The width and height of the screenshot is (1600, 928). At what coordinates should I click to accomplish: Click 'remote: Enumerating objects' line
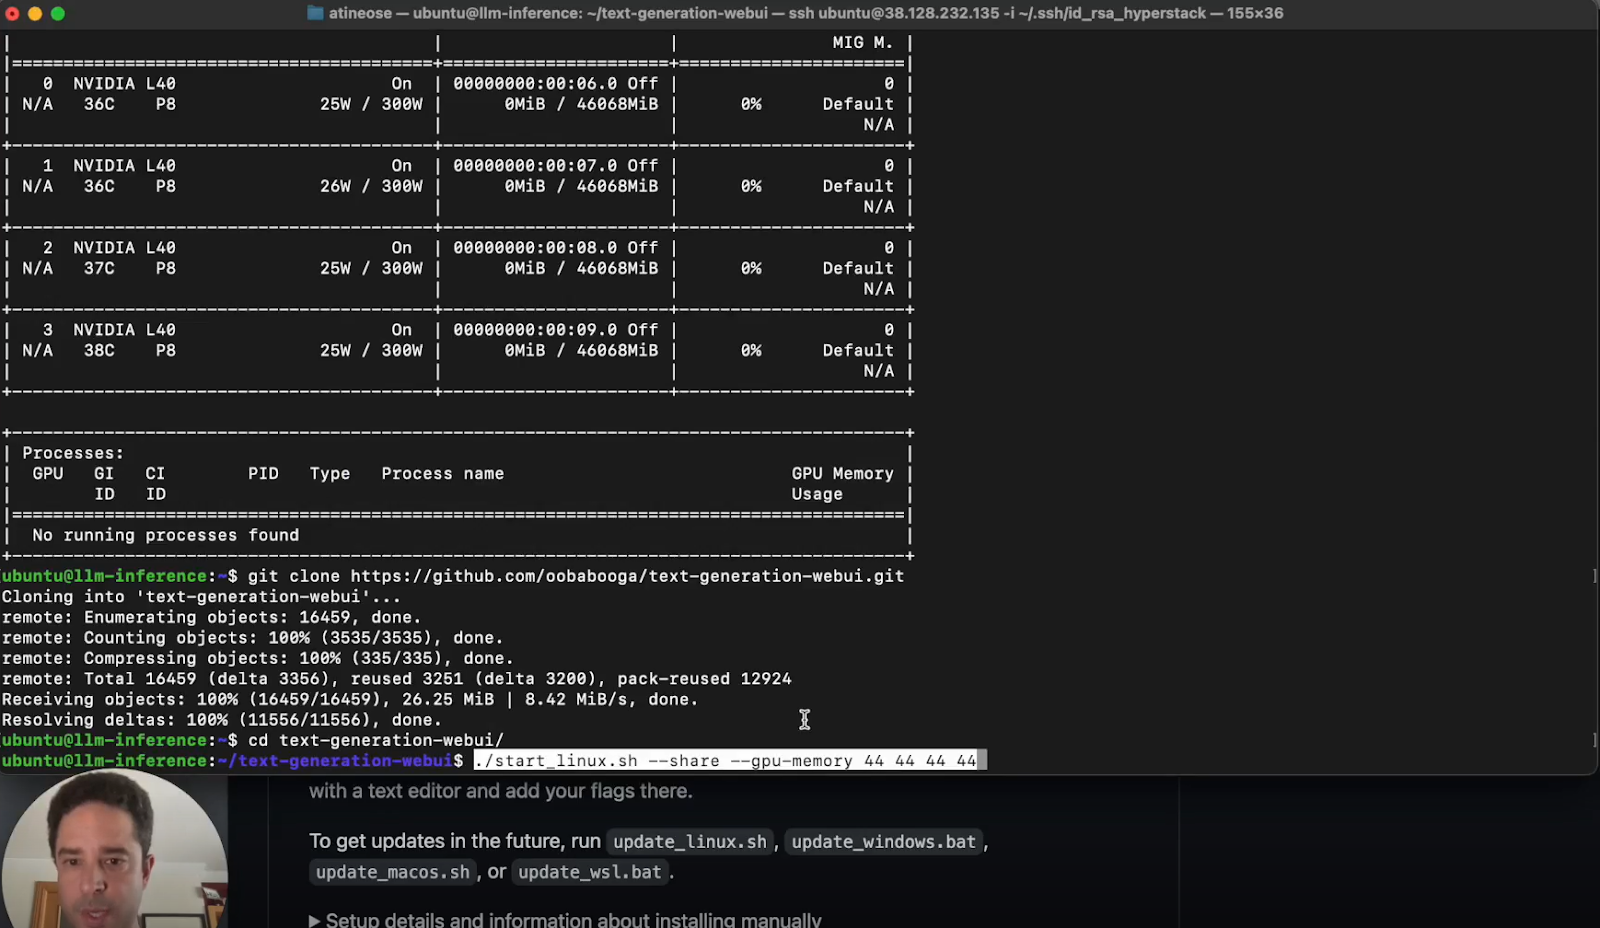click(212, 617)
